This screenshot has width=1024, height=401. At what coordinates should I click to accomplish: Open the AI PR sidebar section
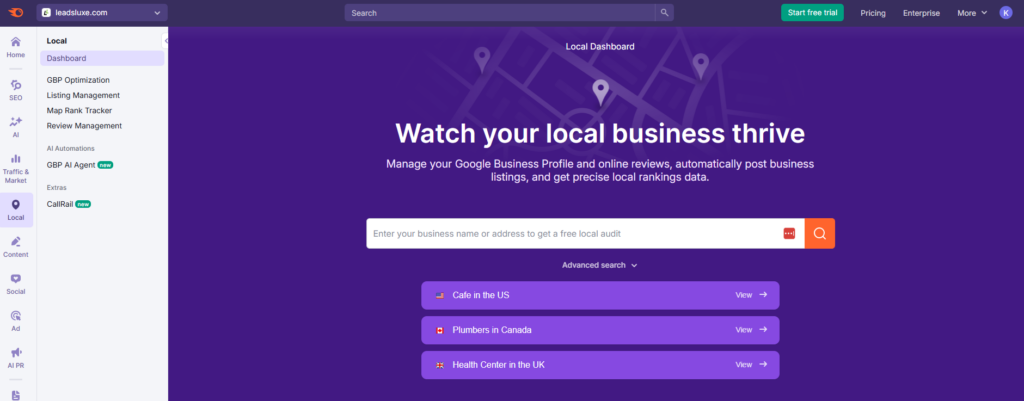pyautogui.click(x=16, y=358)
